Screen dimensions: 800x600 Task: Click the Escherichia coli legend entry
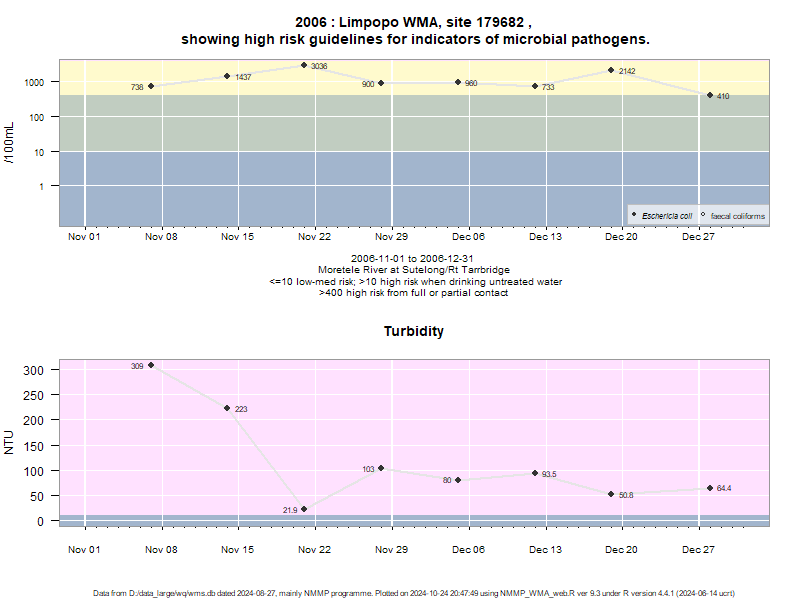tap(662, 216)
